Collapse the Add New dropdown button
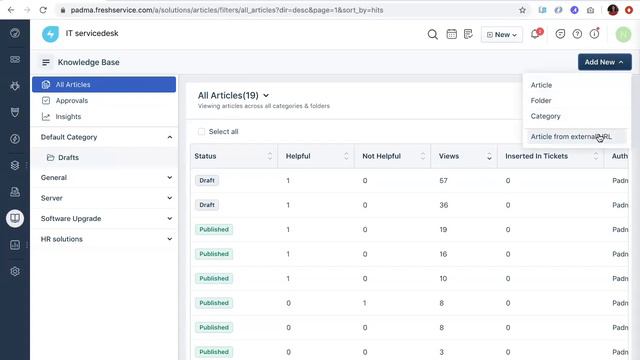The image size is (640, 360). [x=604, y=62]
